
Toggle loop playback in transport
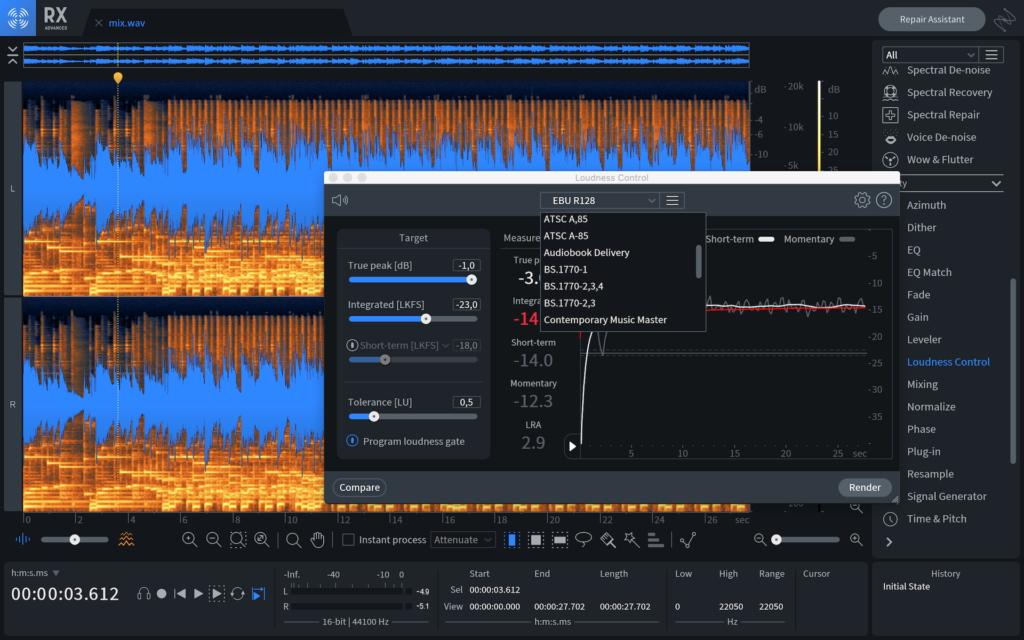point(238,594)
